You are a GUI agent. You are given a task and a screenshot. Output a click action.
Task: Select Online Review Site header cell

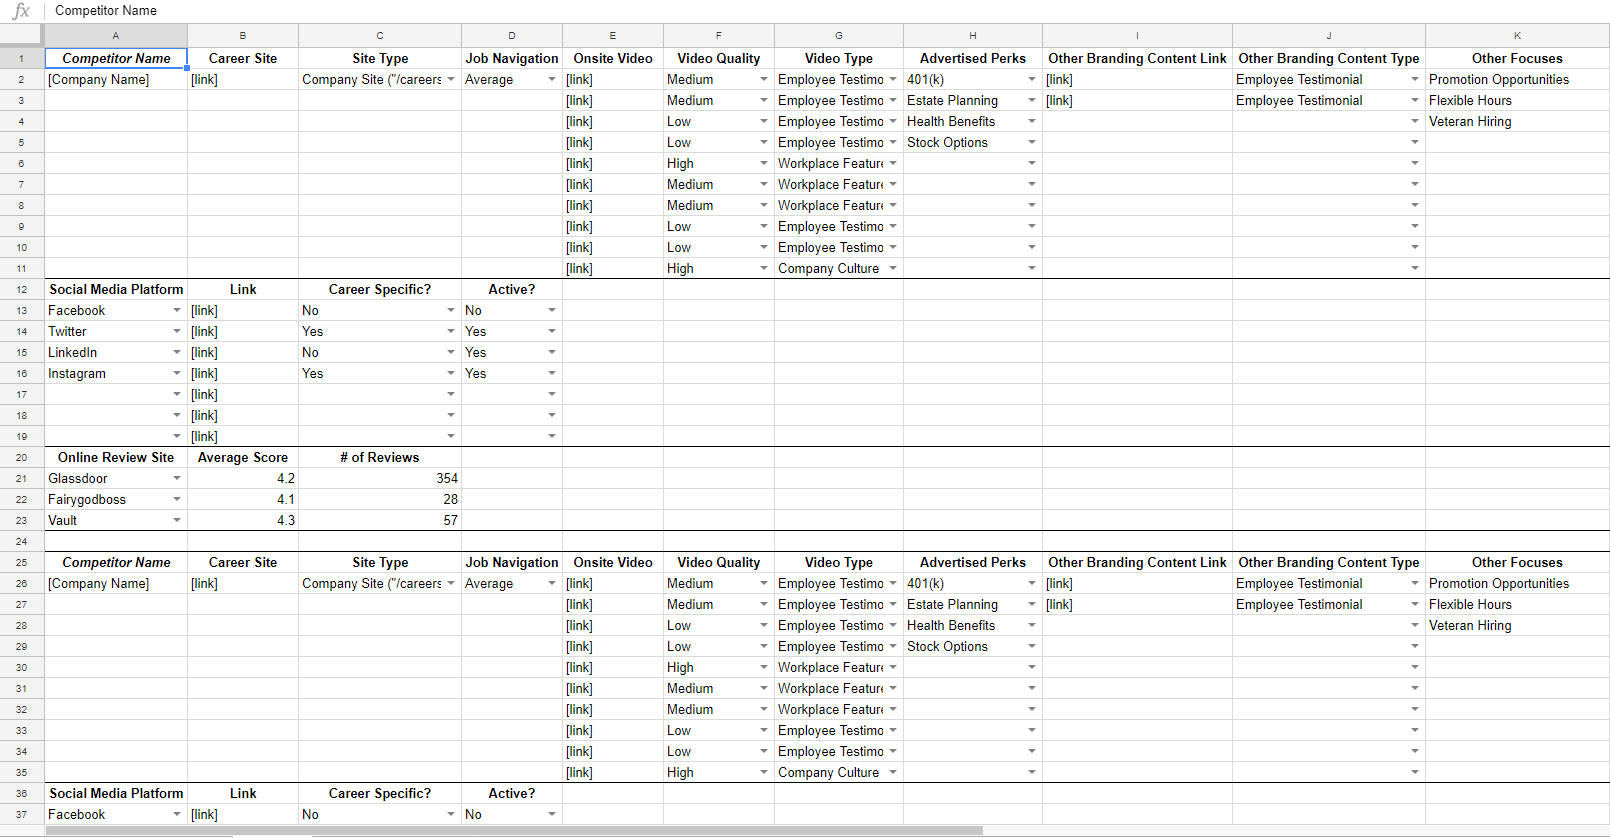116,457
